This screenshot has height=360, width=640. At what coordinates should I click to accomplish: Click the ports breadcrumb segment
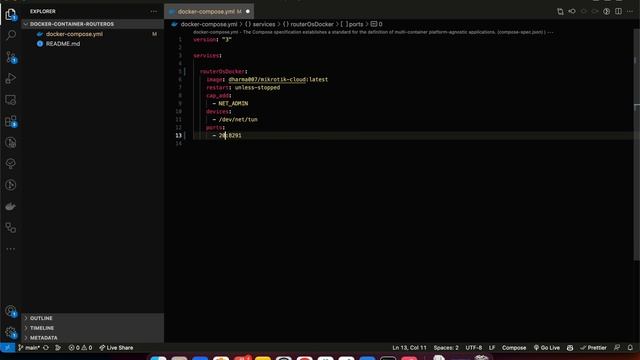click(x=356, y=24)
